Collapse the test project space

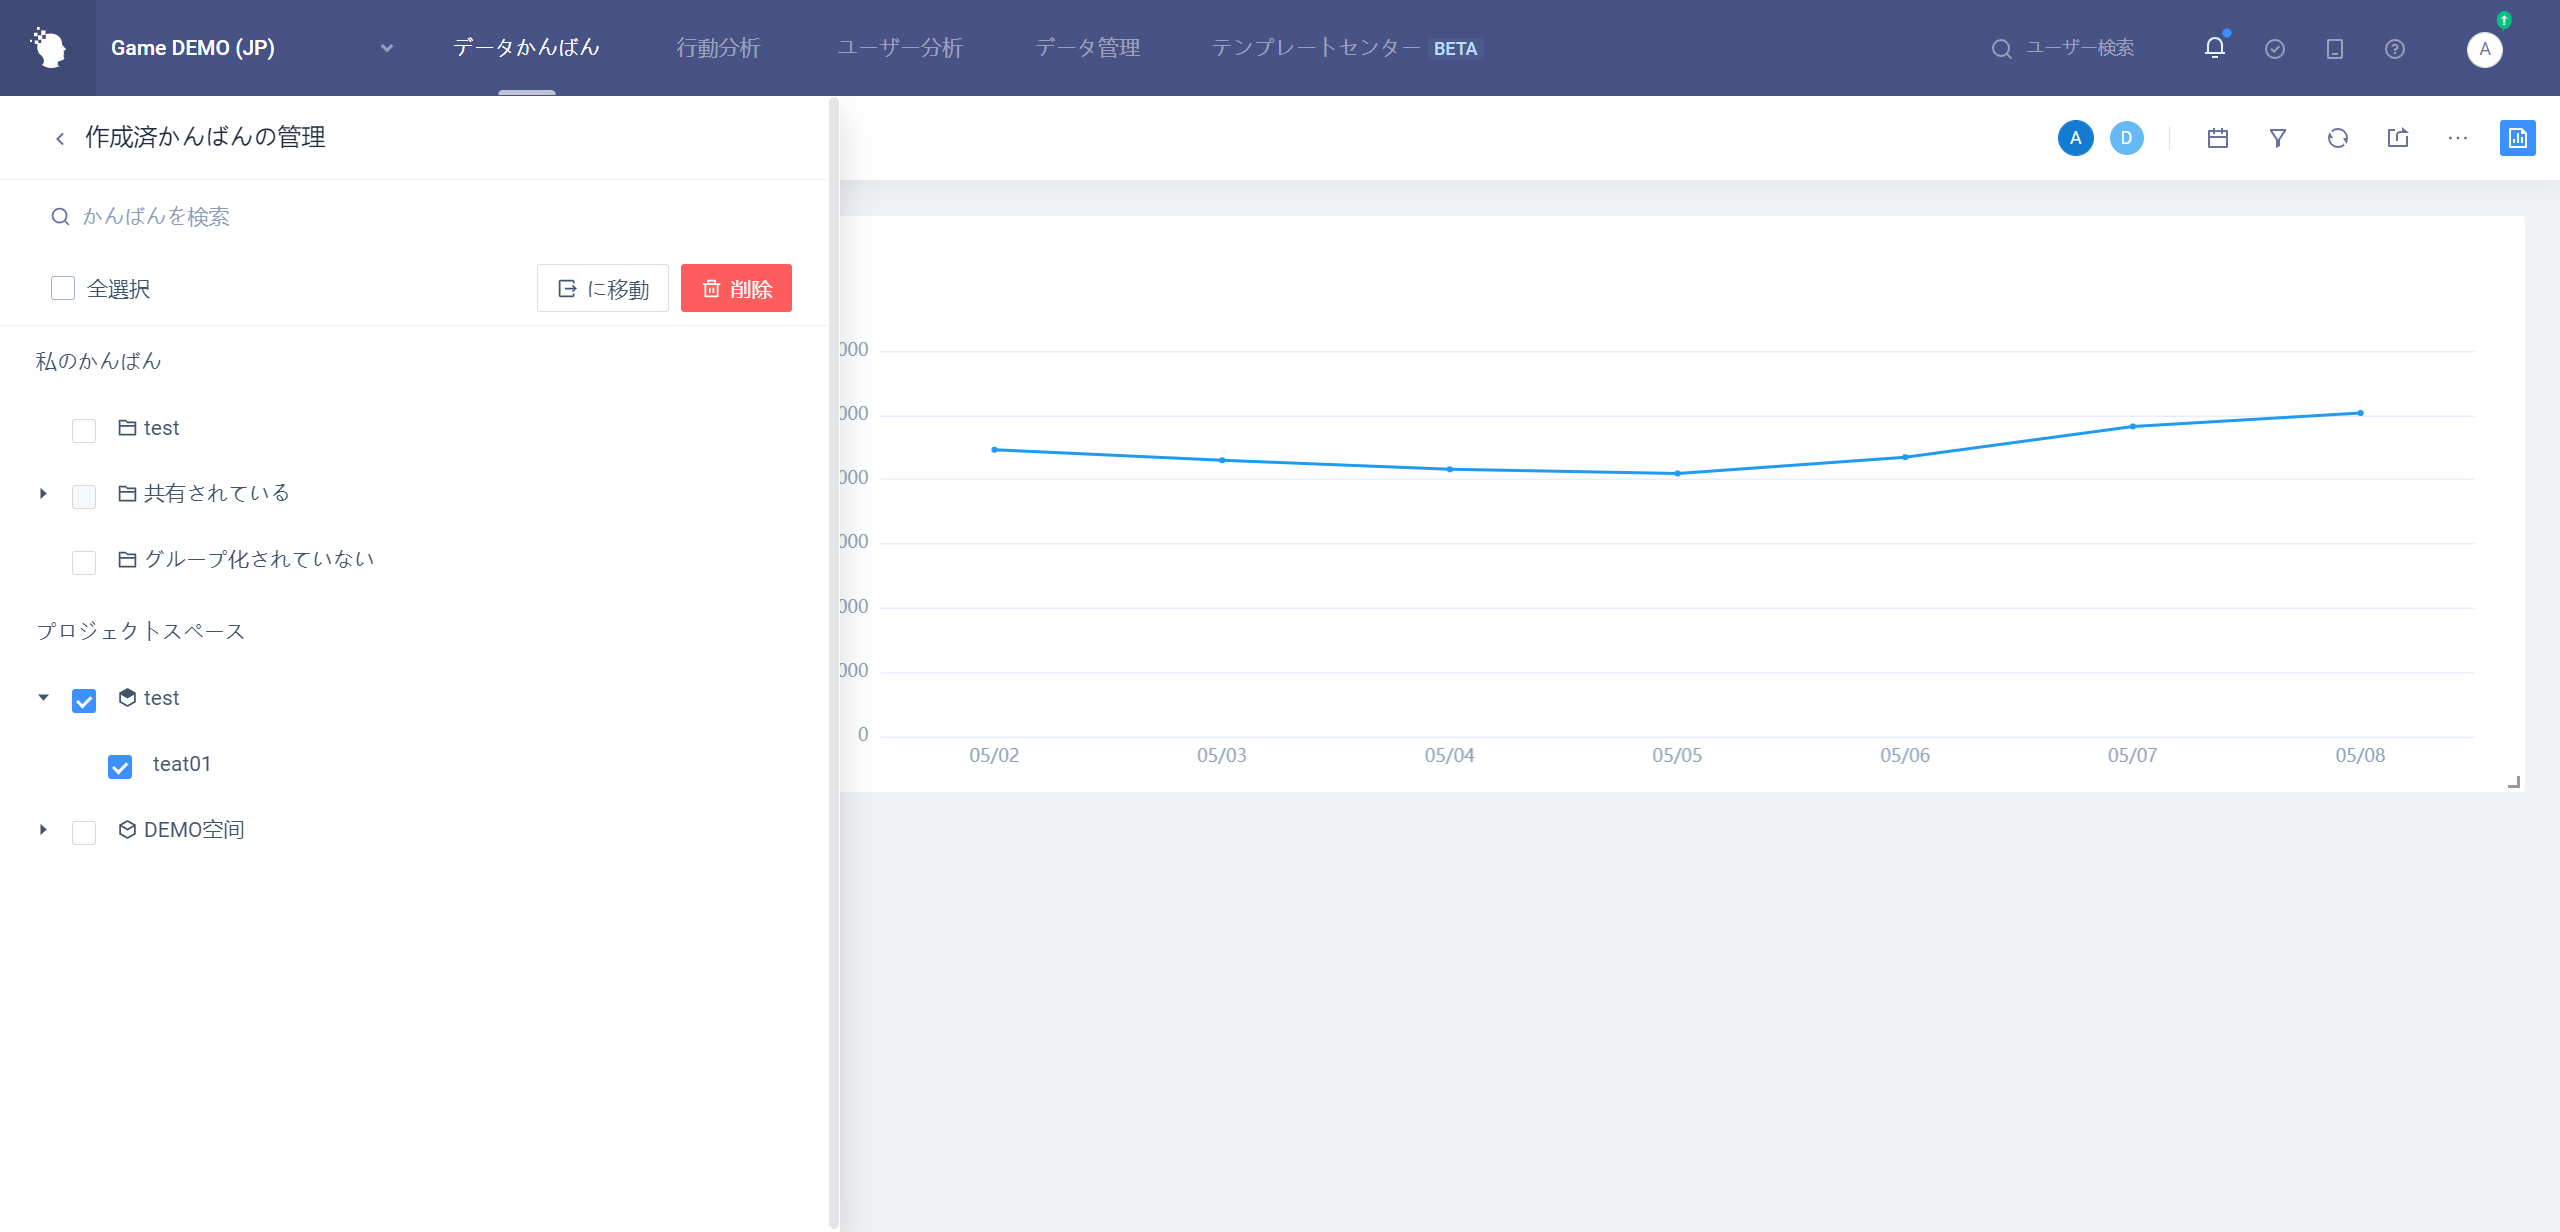43,698
